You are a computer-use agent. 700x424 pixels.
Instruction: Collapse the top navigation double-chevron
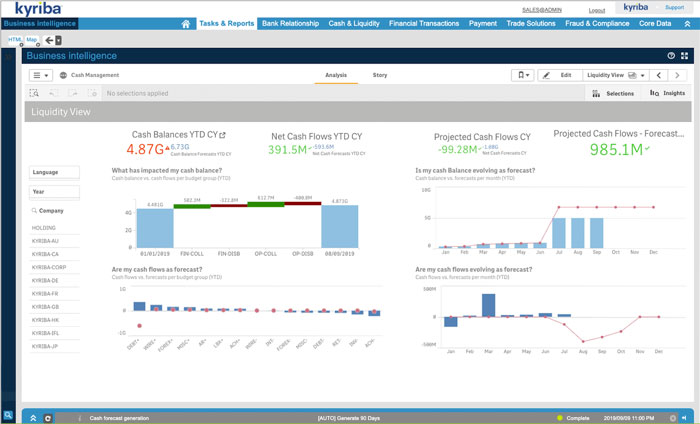[x=687, y=24]
